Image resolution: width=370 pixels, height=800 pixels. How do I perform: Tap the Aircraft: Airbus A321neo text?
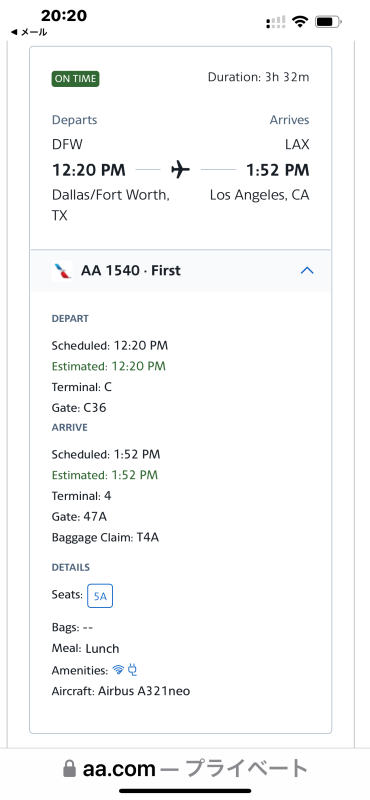click(121, 691)
